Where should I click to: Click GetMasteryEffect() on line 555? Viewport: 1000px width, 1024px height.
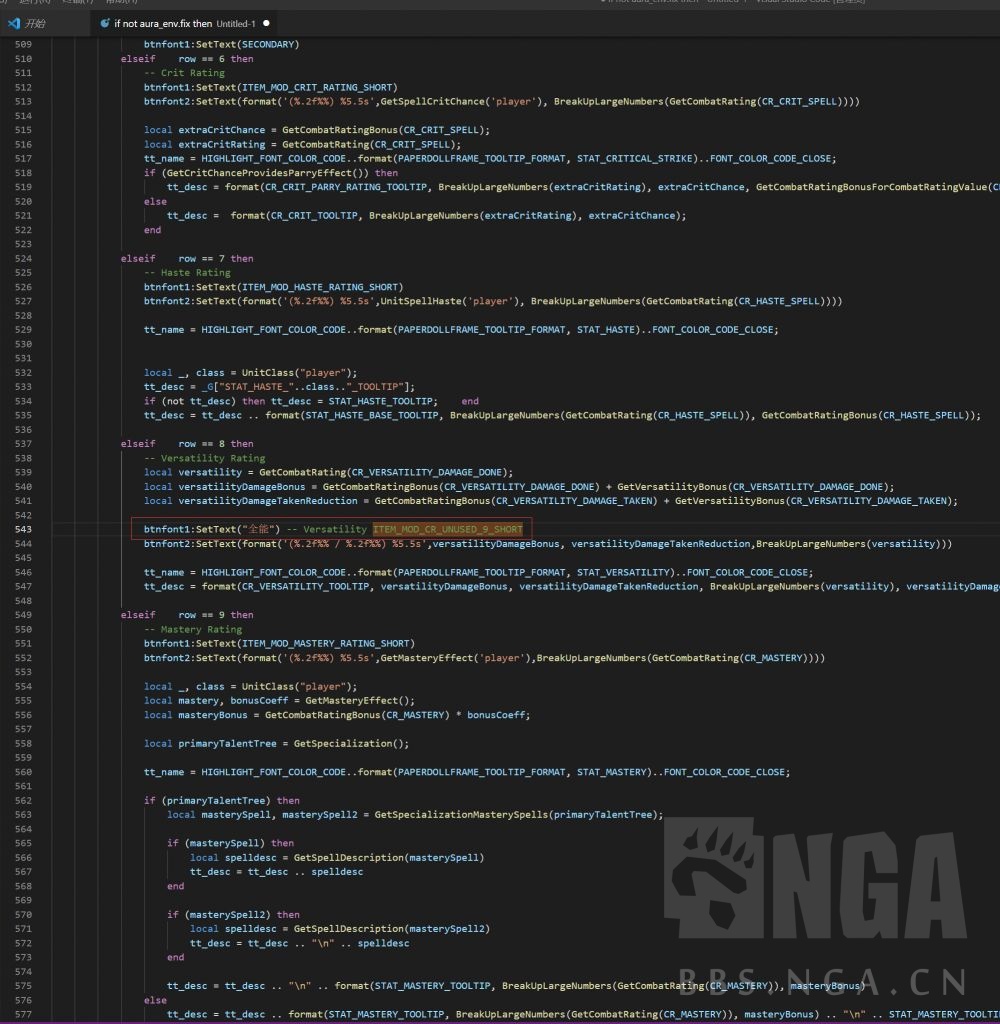point(357,701)
